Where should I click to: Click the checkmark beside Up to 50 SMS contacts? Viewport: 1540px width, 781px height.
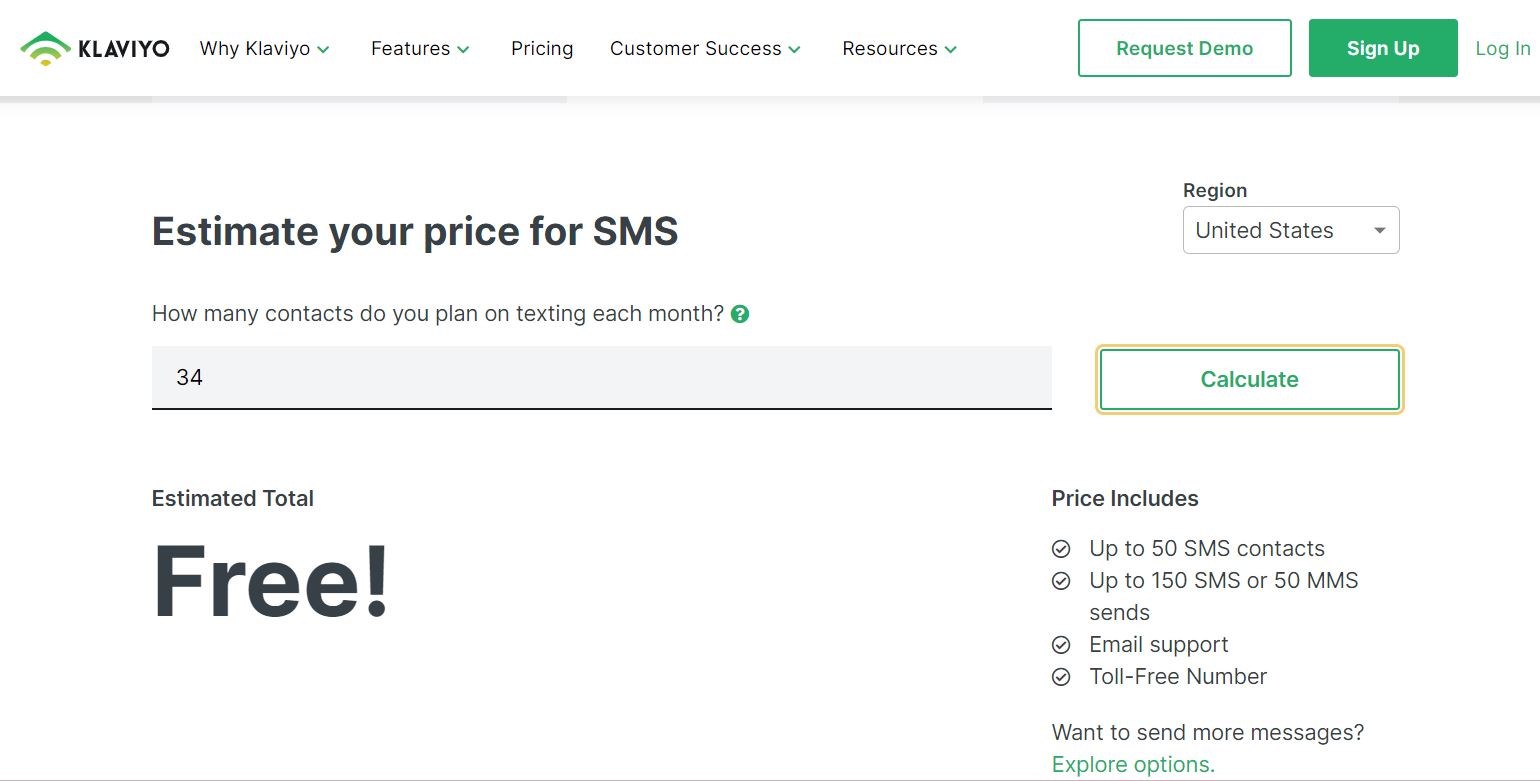point(1061,548)
